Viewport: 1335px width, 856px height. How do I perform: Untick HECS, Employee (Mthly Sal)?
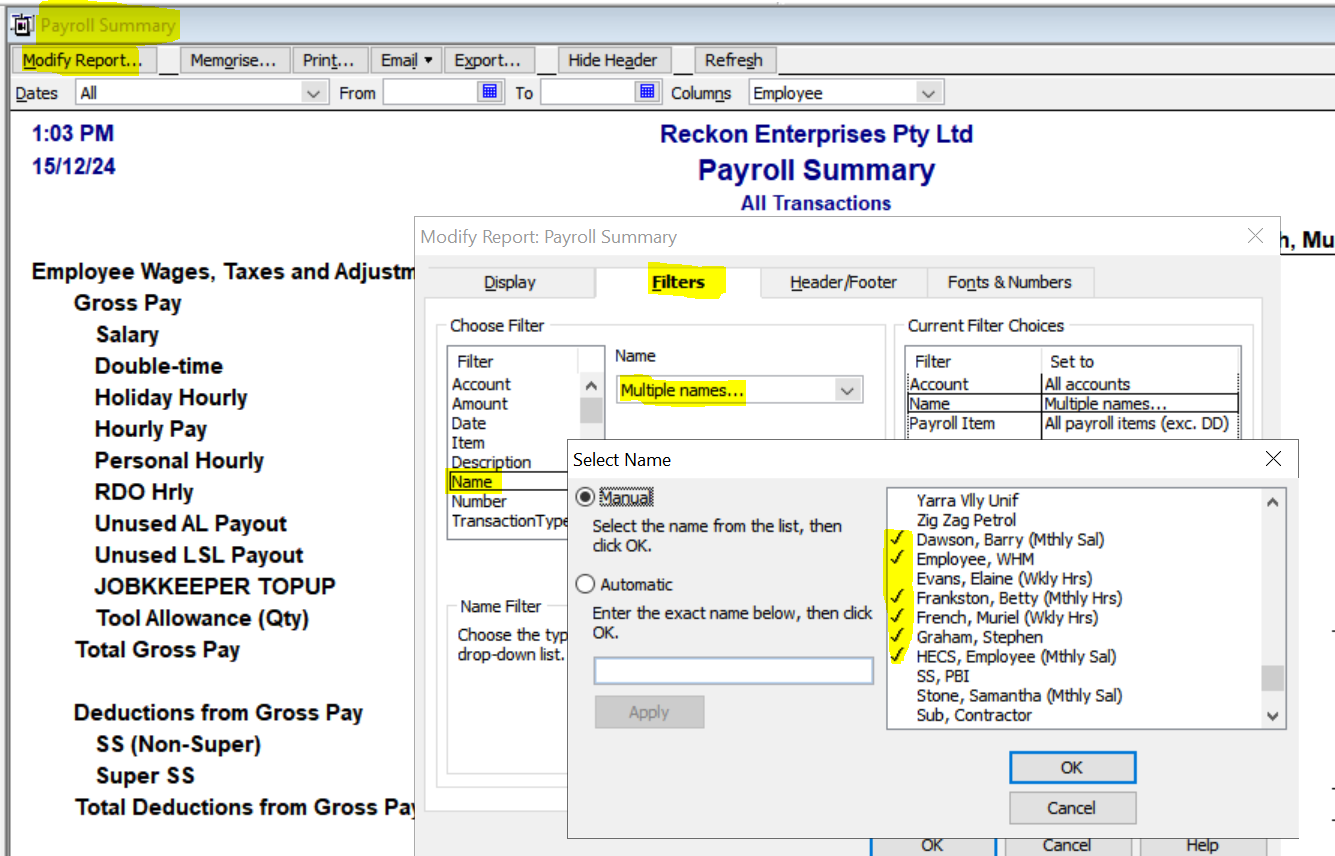(x=1016, y=656)
